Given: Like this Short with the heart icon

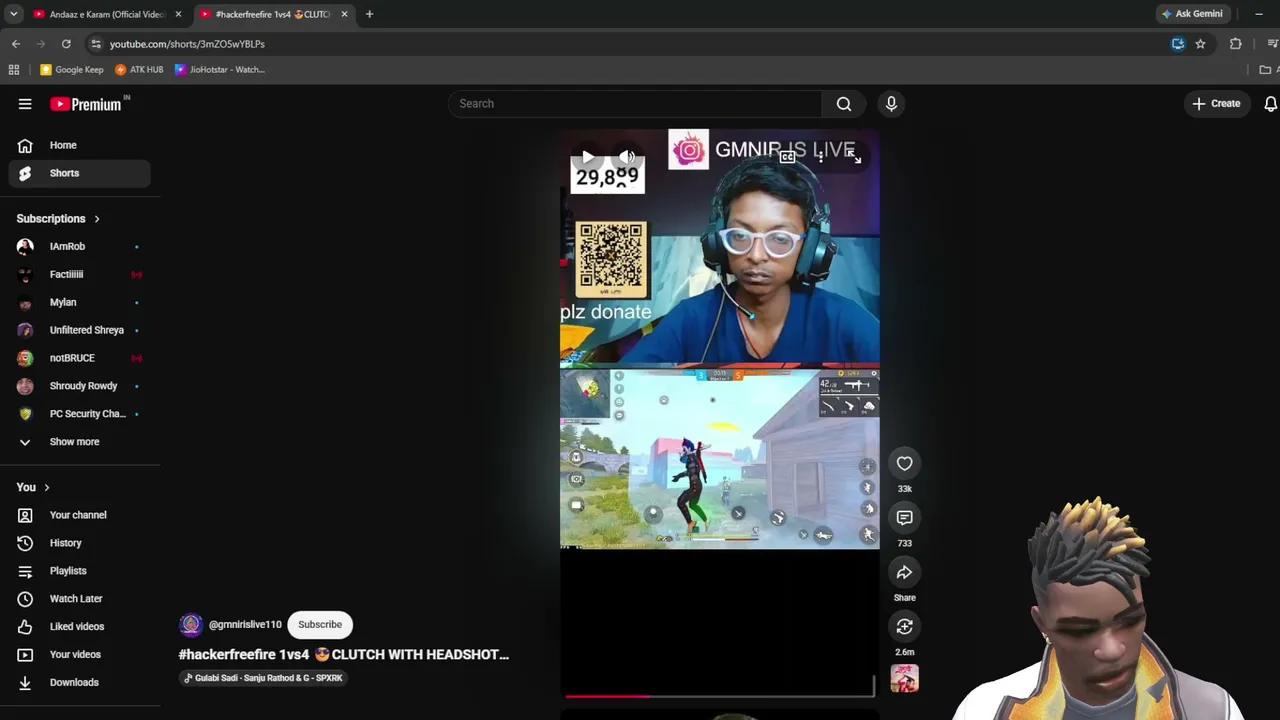Looking at the screenshot, I should [904, 463].
